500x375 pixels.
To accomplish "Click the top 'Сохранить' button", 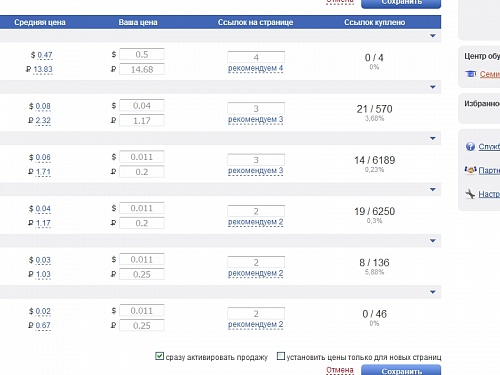I will click(x=401, y=3).
